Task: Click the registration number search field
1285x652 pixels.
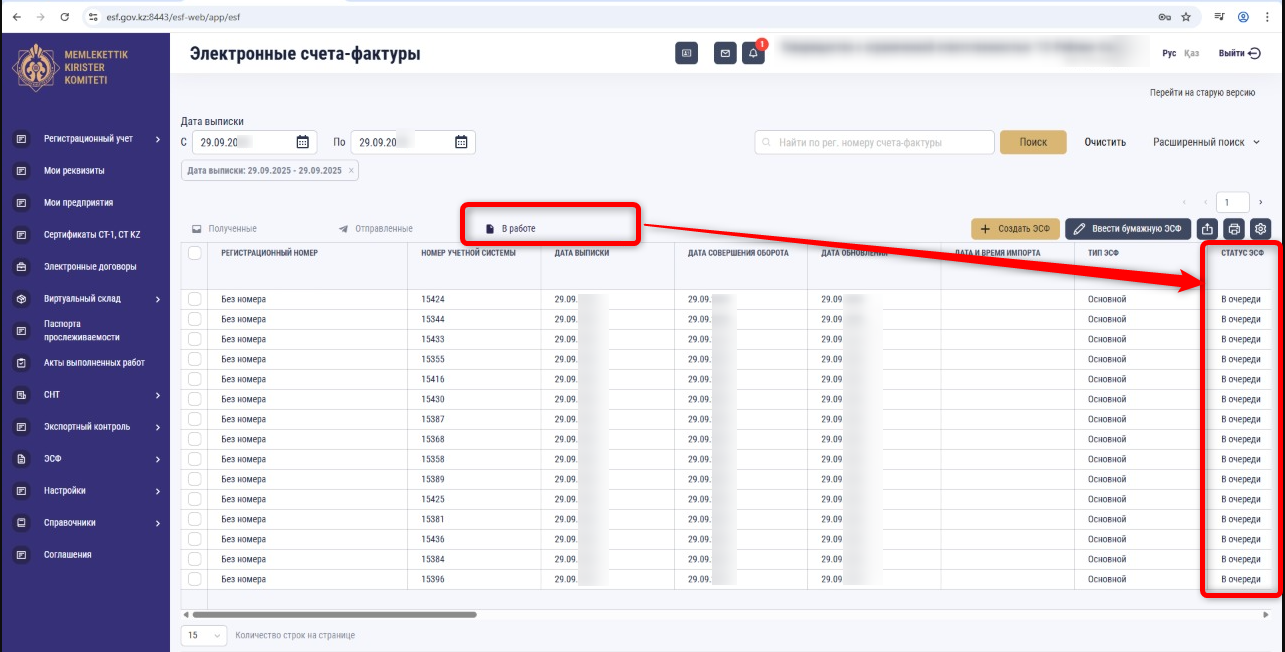Action: tap(874, 142)
